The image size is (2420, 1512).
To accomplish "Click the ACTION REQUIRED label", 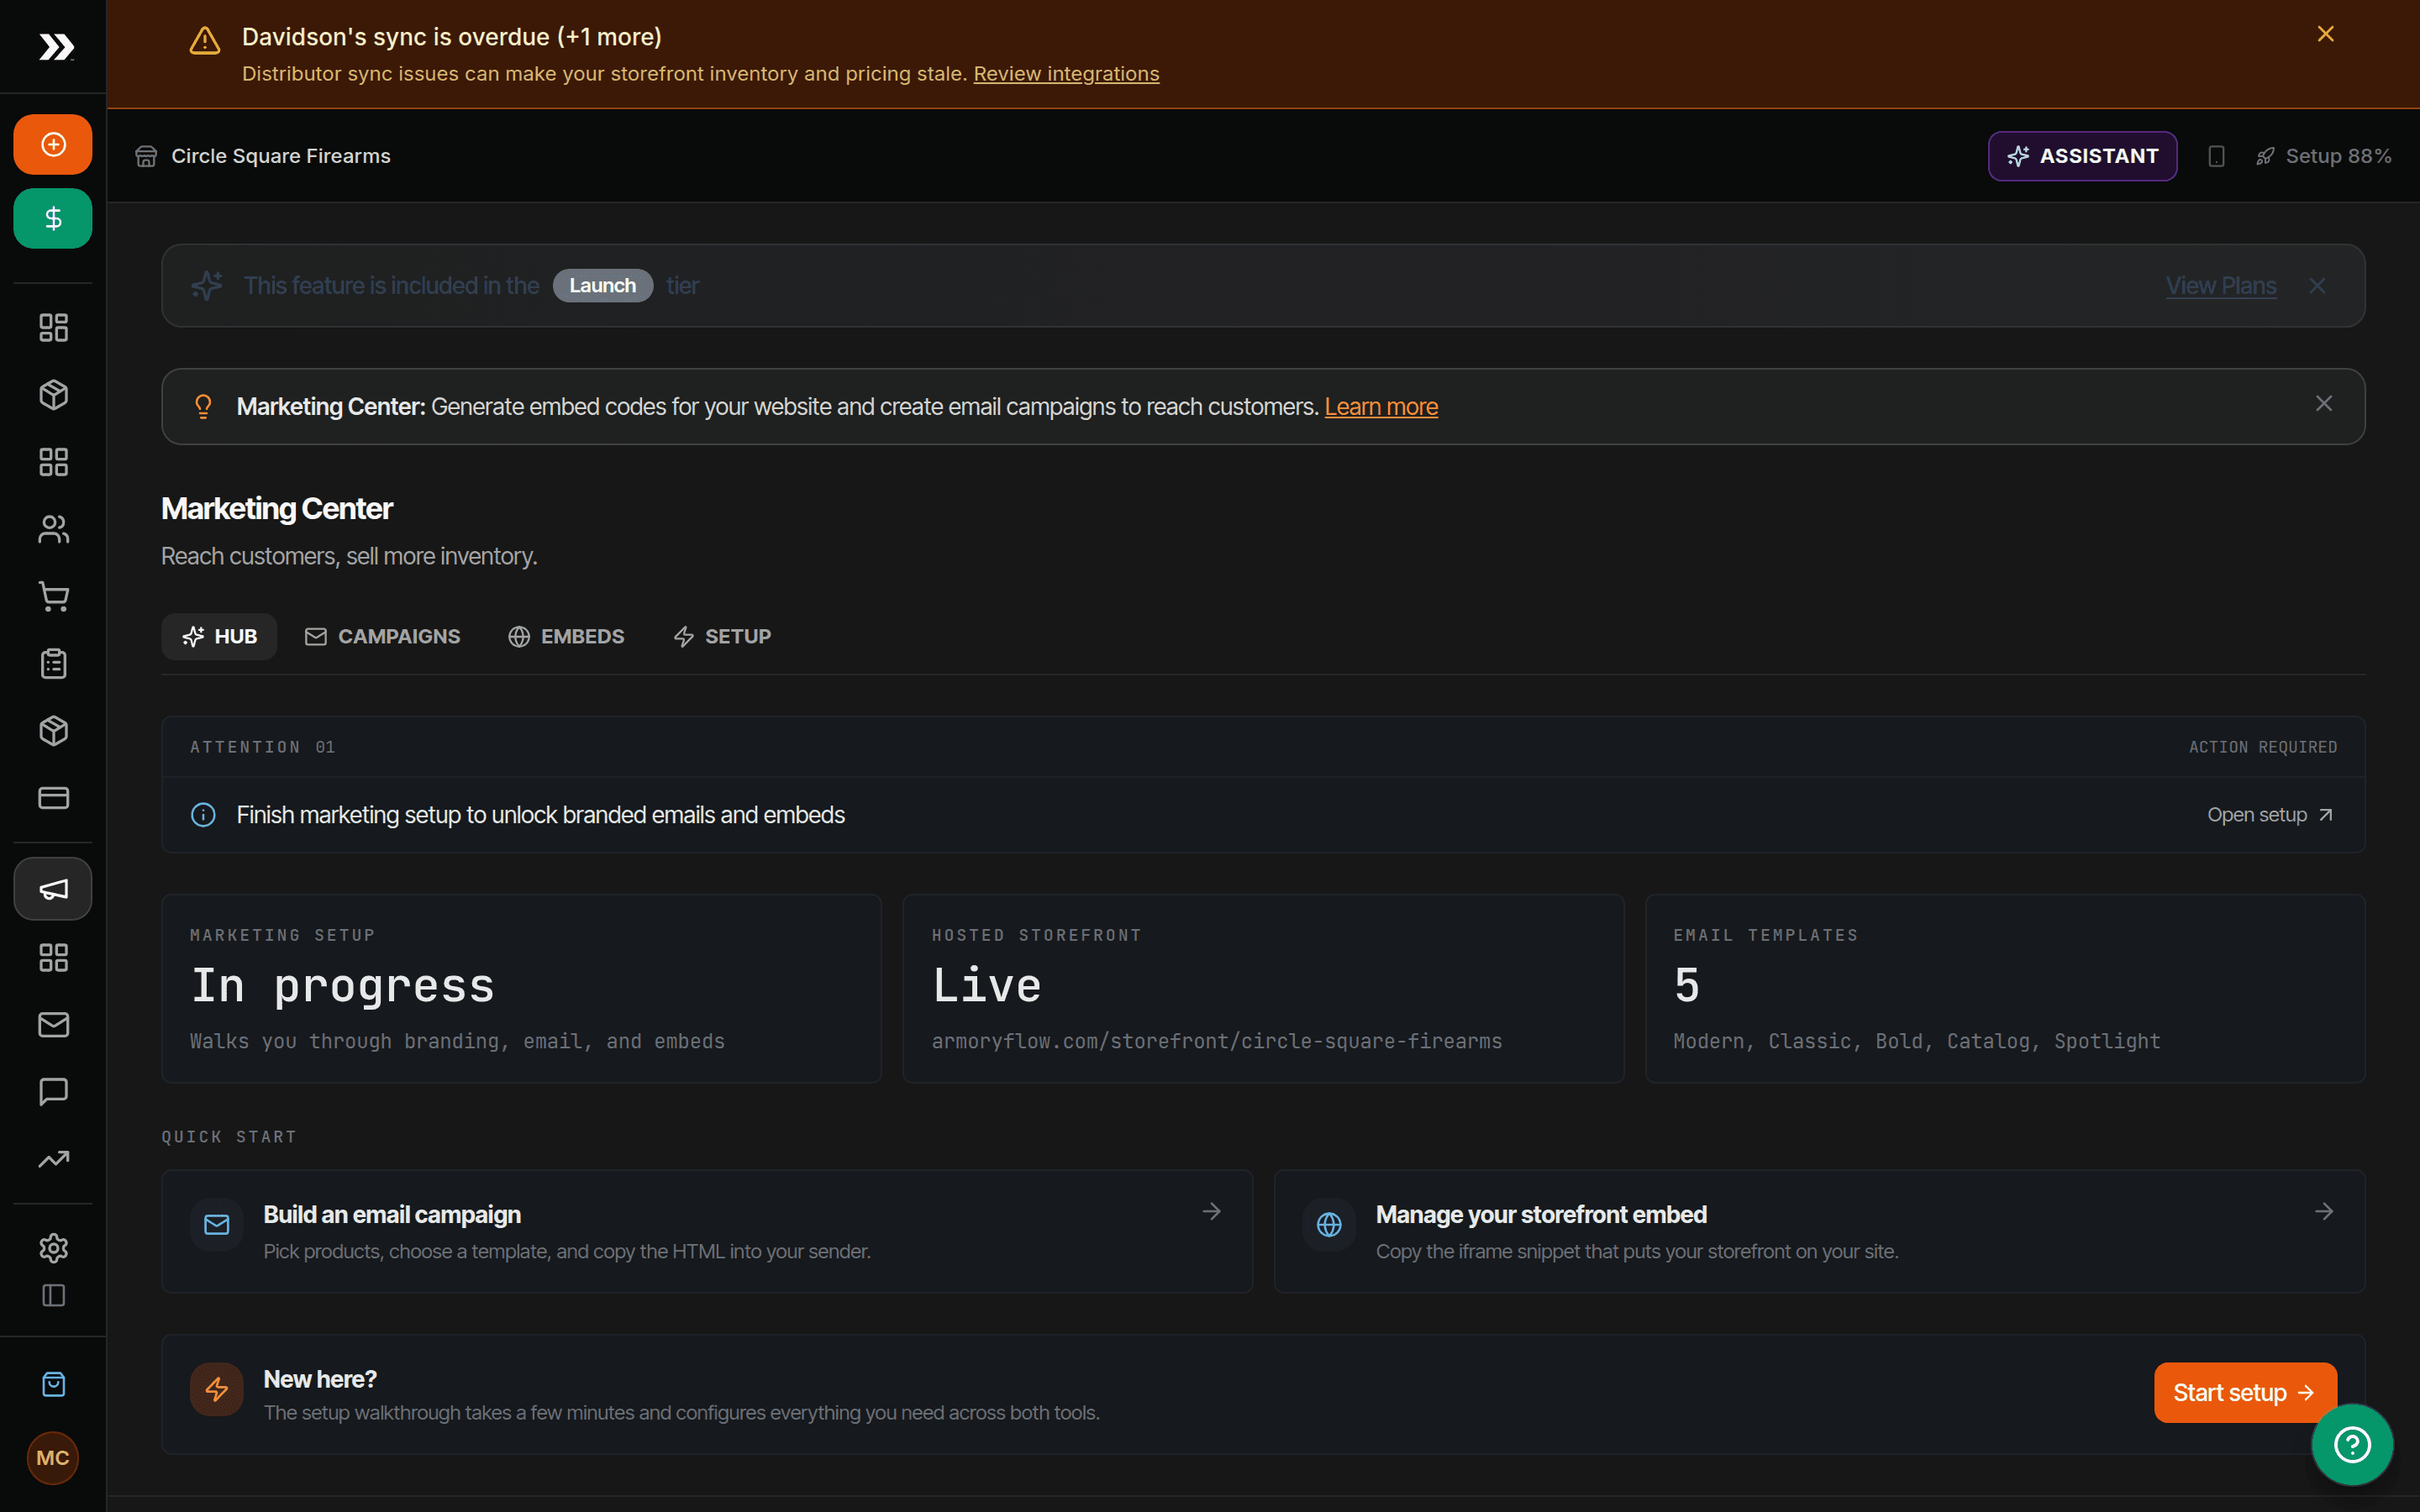I will tap(2263, 747).
